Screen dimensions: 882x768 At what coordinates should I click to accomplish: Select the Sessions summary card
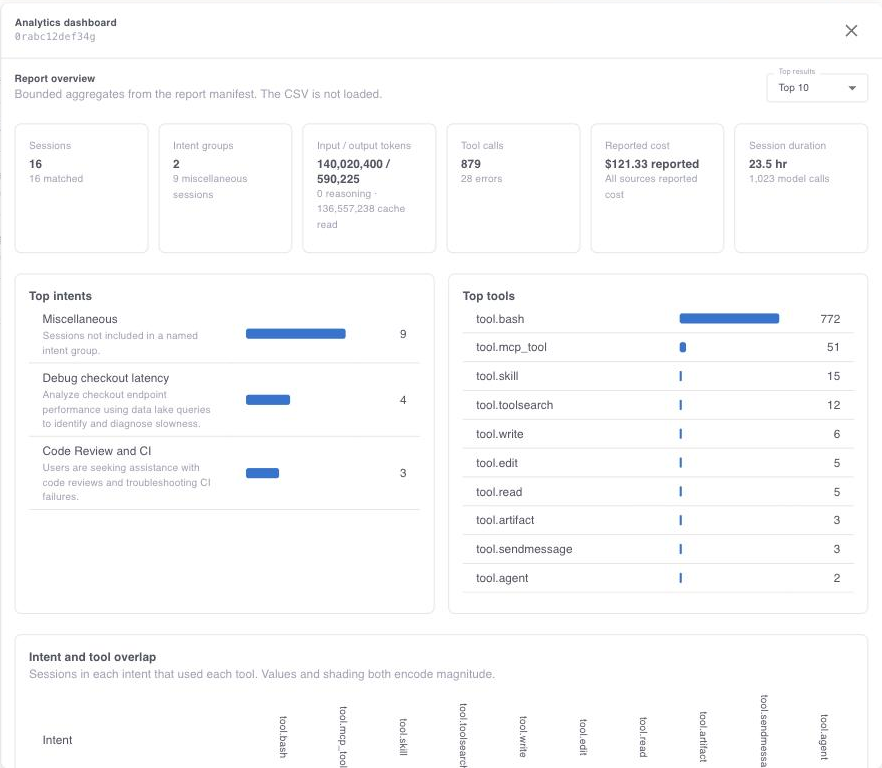(x=82, y=188)
